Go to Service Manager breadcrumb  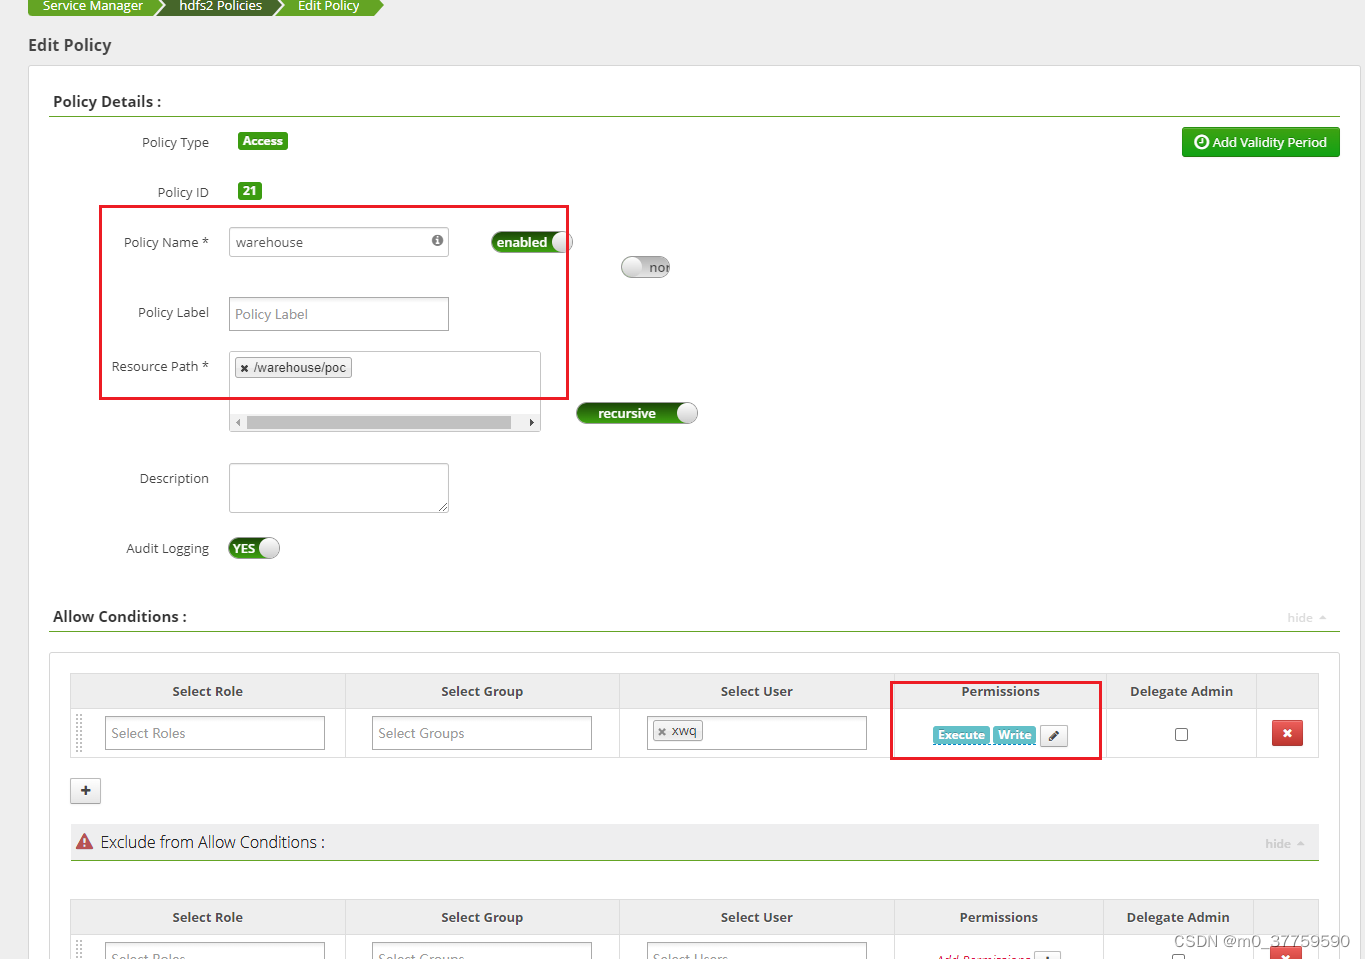tap(93, 6)
